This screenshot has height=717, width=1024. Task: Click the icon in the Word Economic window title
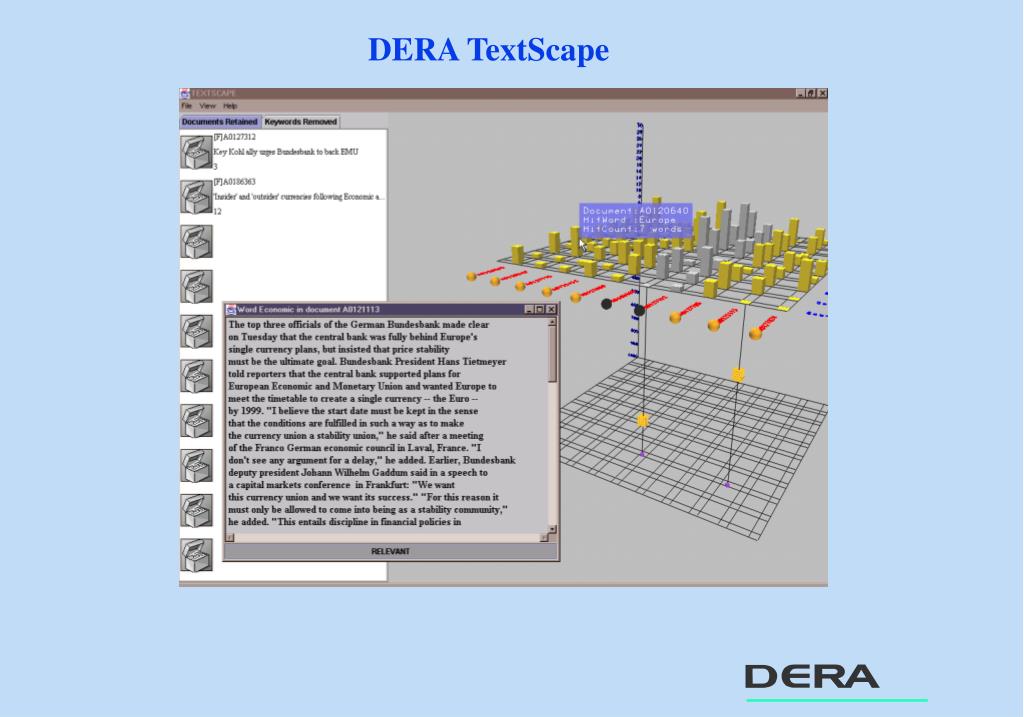pos(231,310)
